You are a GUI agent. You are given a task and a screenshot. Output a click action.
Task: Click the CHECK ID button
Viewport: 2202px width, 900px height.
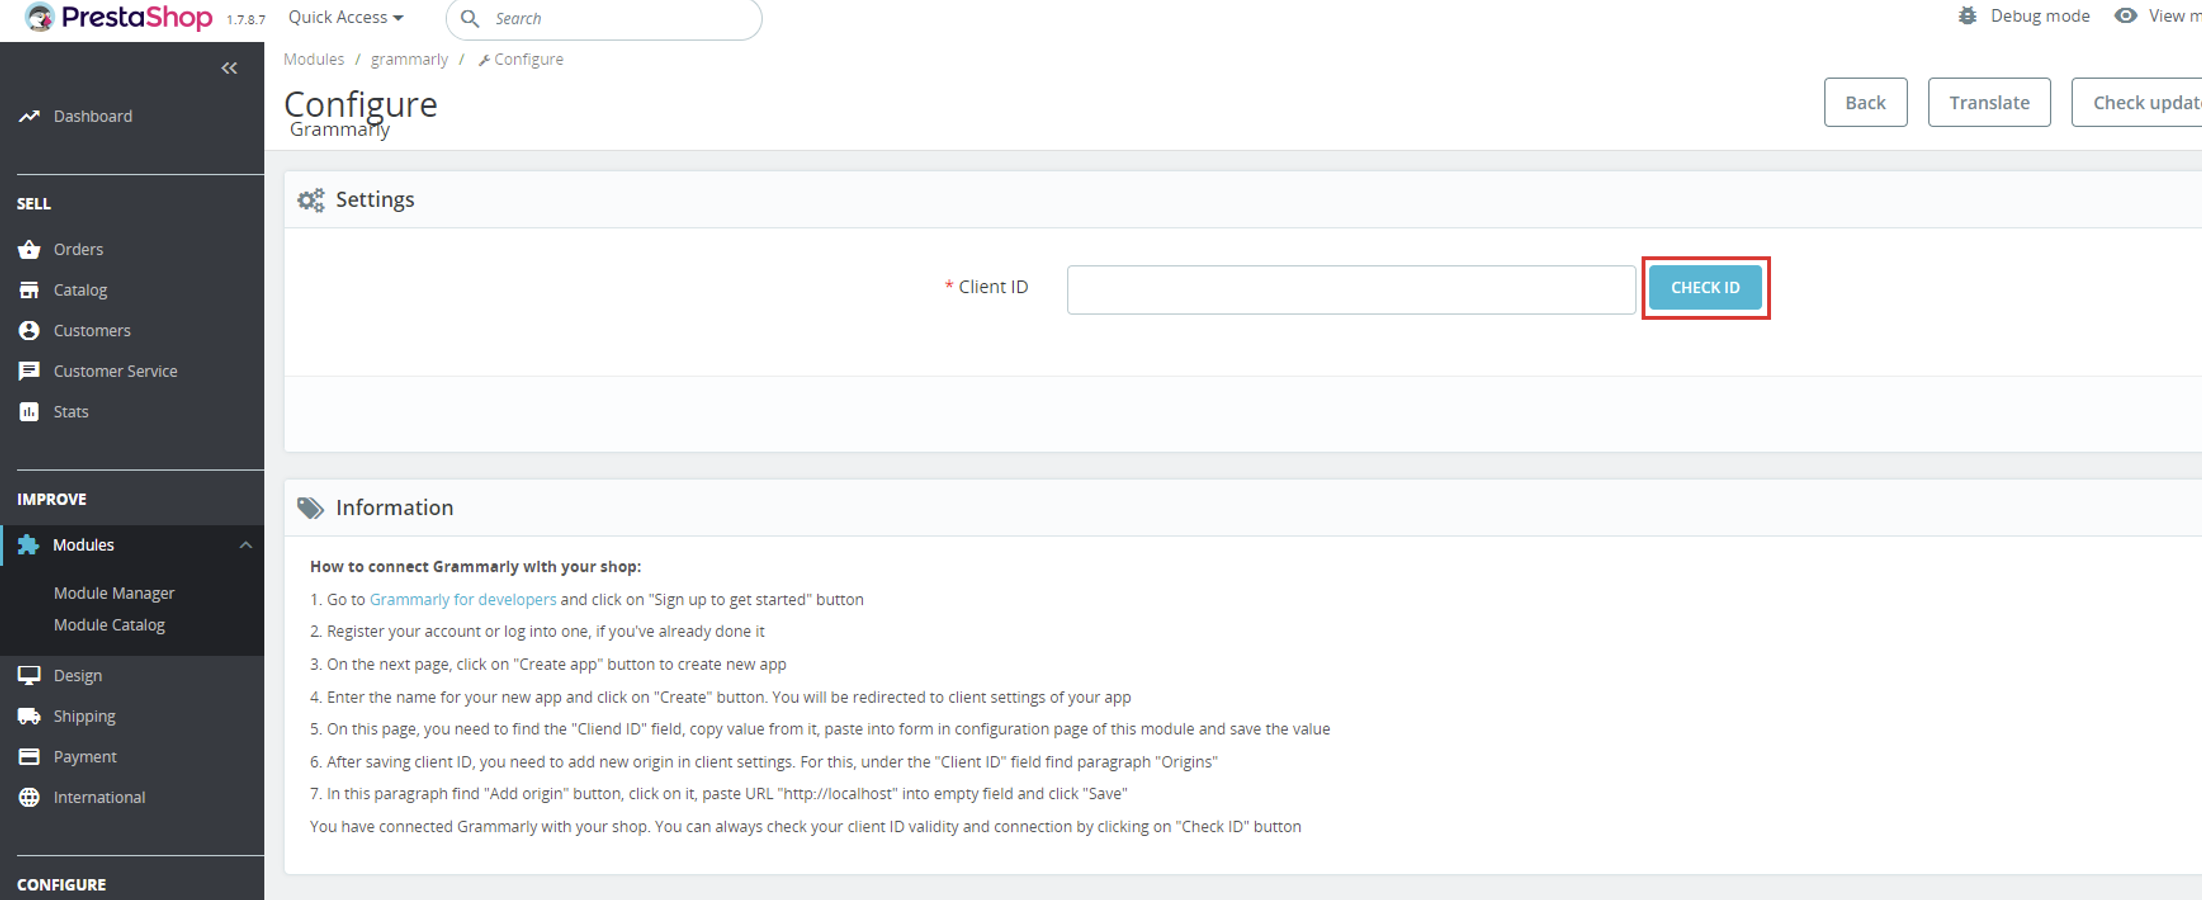click(1705, 287)
